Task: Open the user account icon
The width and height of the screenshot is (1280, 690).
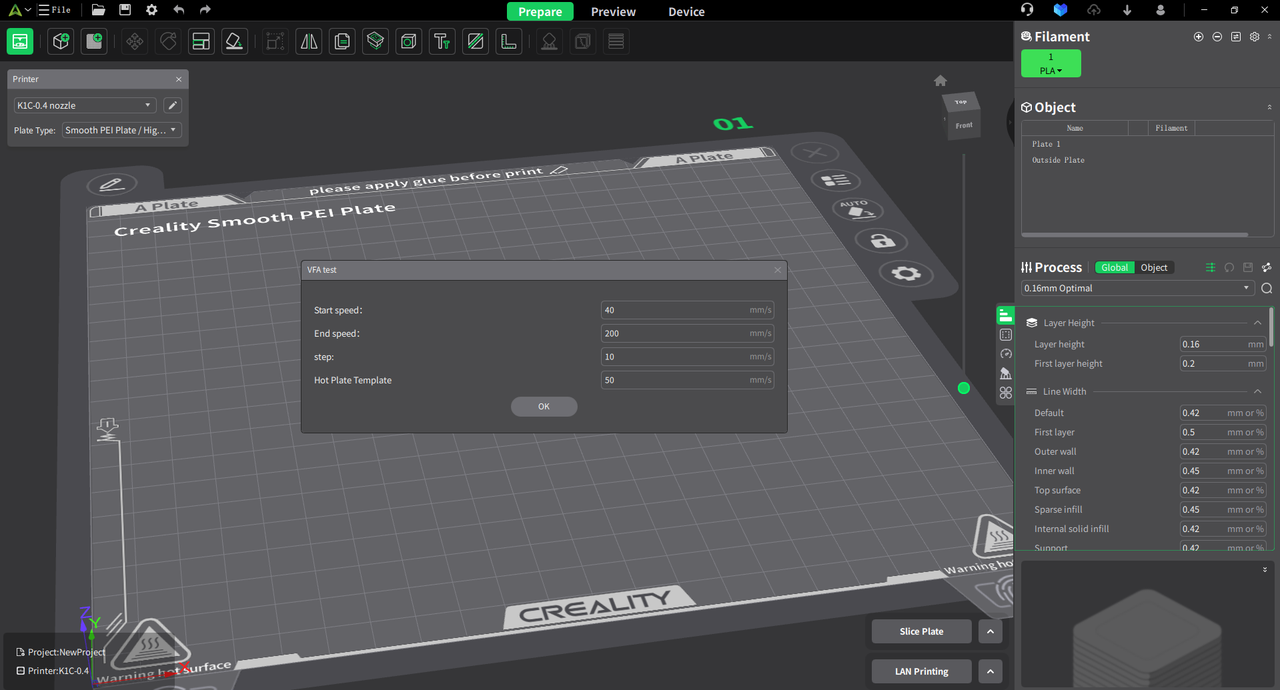Action: [x=1160, y=10]
